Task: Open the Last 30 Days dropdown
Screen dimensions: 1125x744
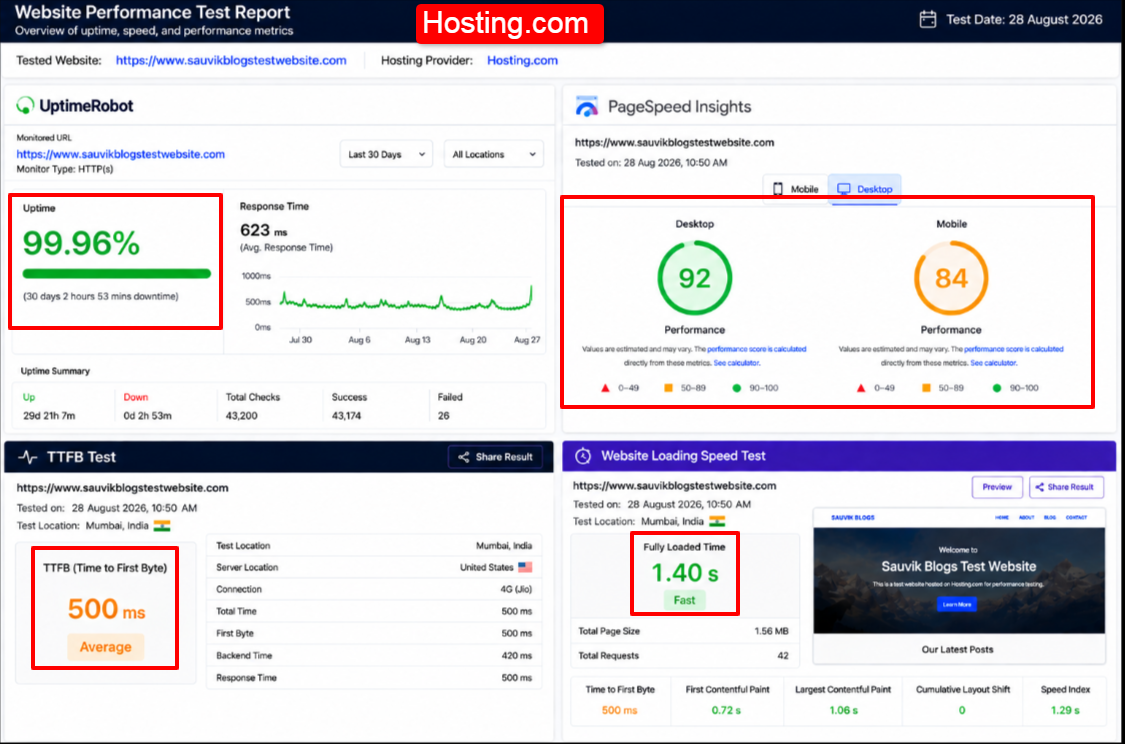Action: tap(386, 154)
